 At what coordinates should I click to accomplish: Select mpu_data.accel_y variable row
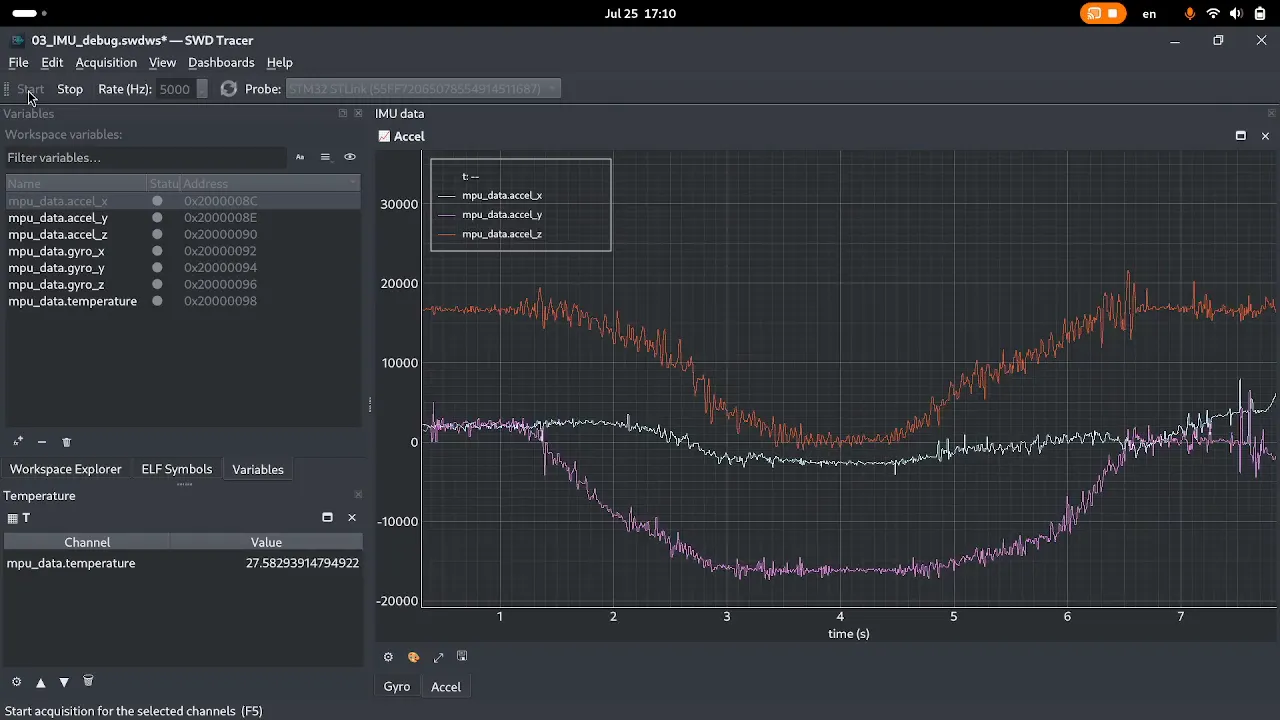point(183,218)
